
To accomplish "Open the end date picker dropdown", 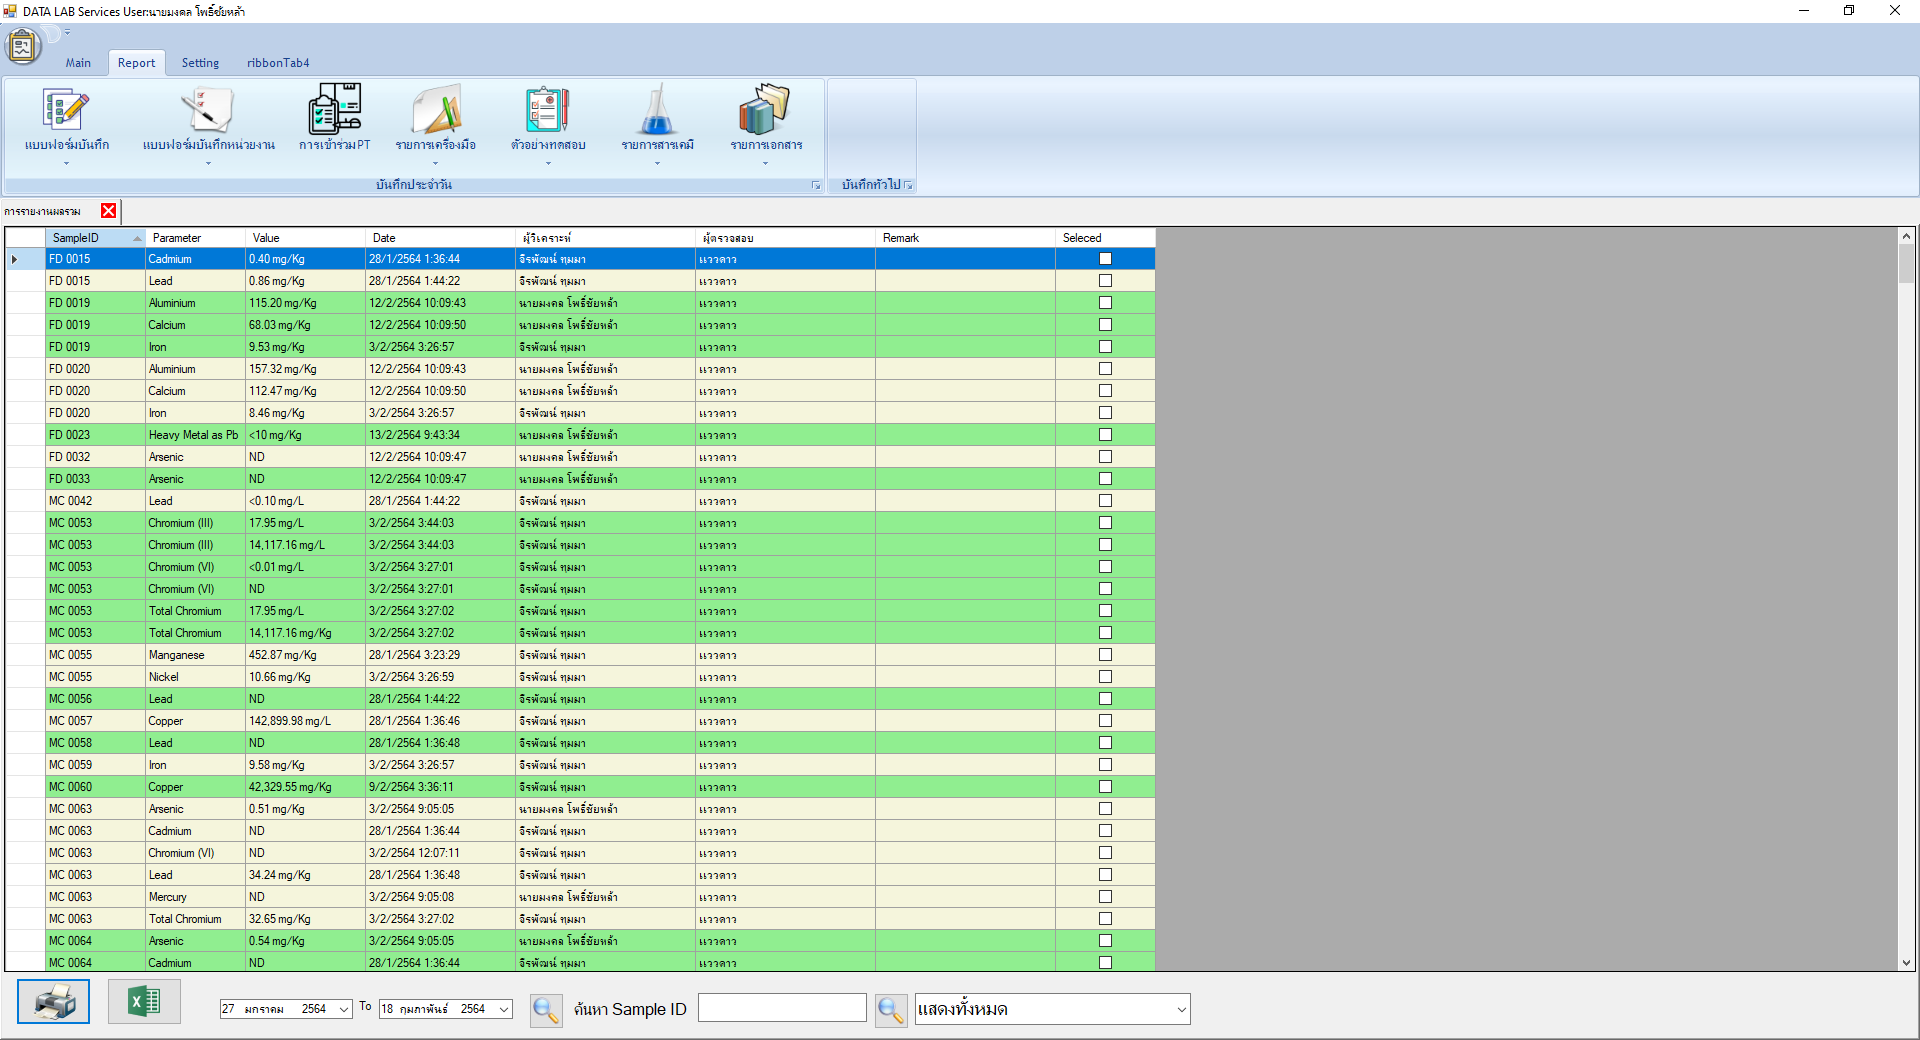I will 504,1009.
